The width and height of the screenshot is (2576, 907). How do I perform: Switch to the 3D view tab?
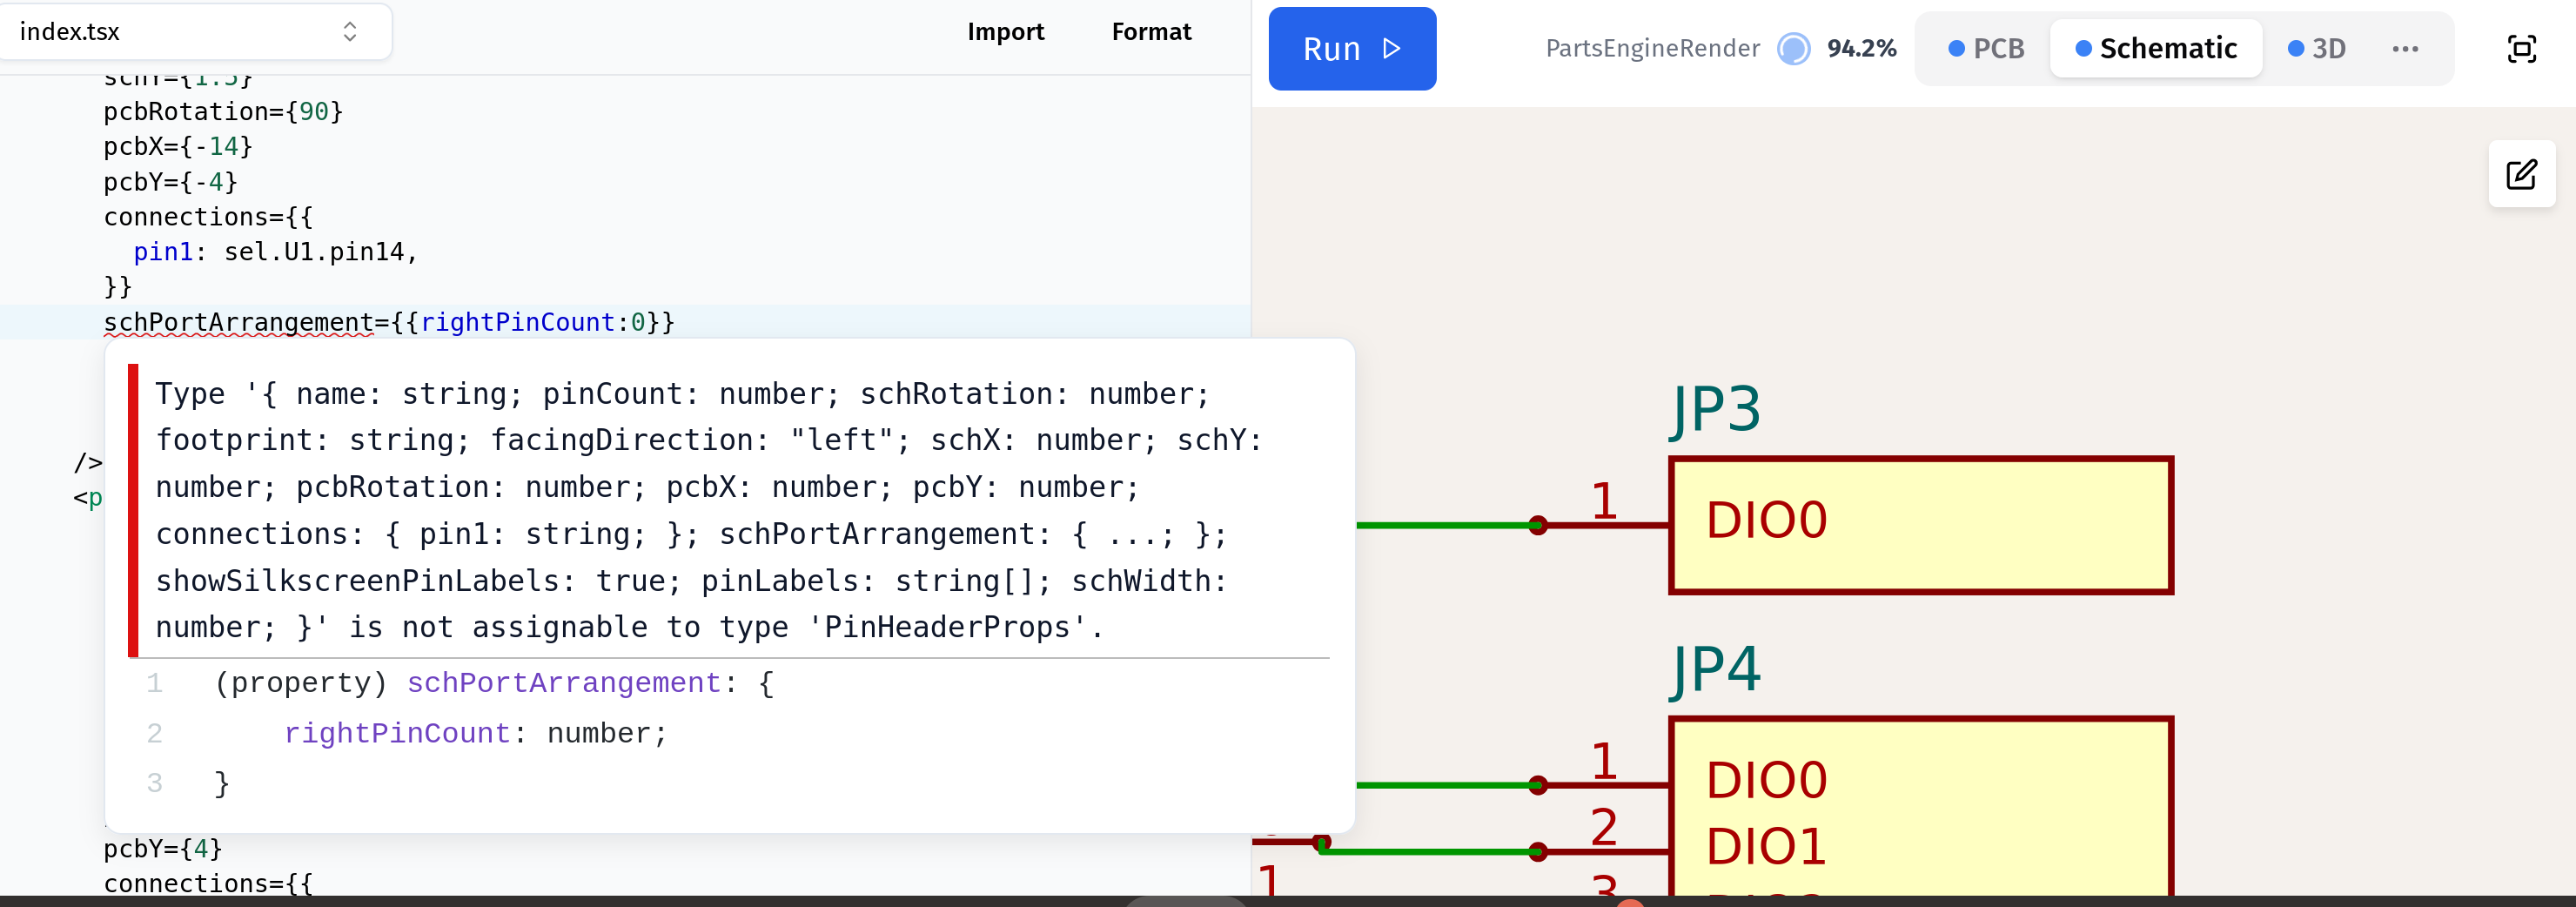coord(2316,49)
